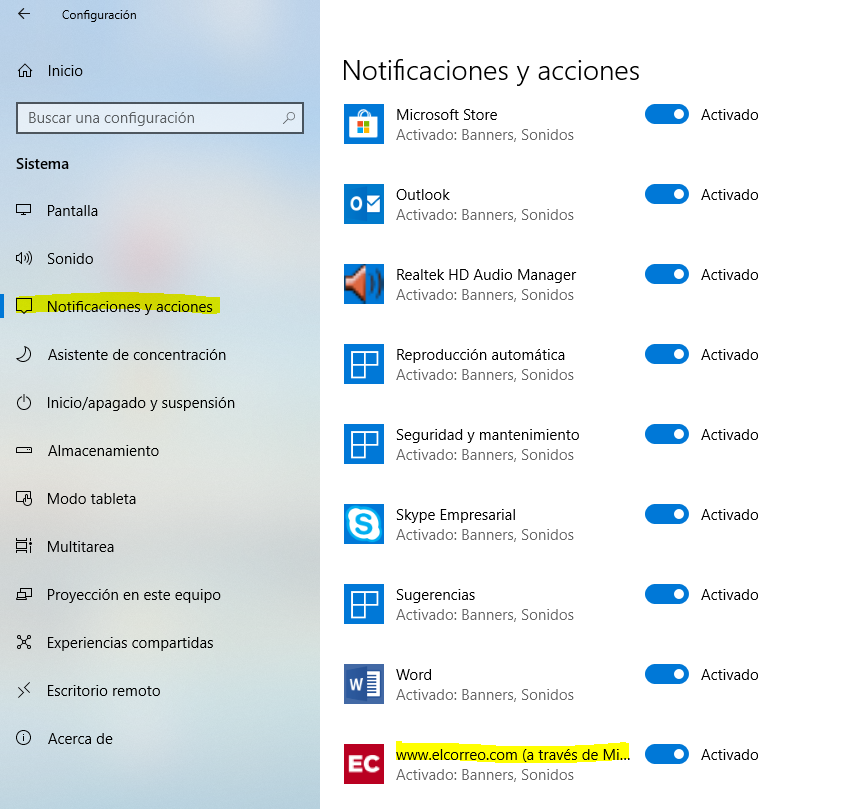Viewport: 863px width, 809px height.
Task: Disable www.elcorreo.com notifications toggle
Action: point(667,754)
